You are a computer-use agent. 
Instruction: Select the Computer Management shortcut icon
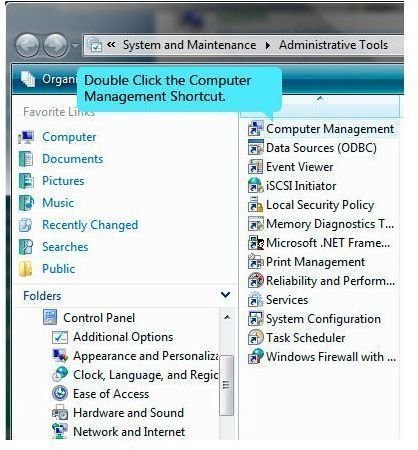[256, 129]
